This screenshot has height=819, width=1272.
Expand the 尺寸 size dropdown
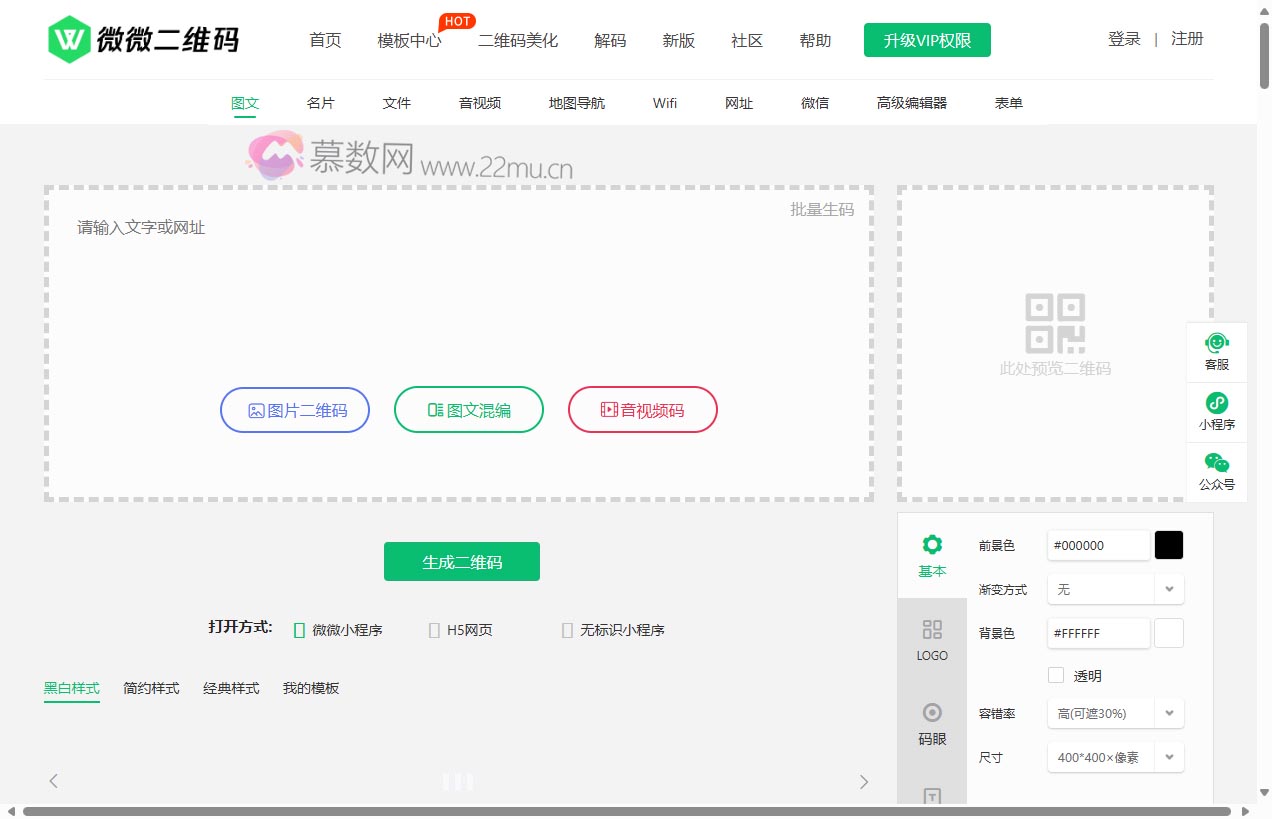point(1115,757)
